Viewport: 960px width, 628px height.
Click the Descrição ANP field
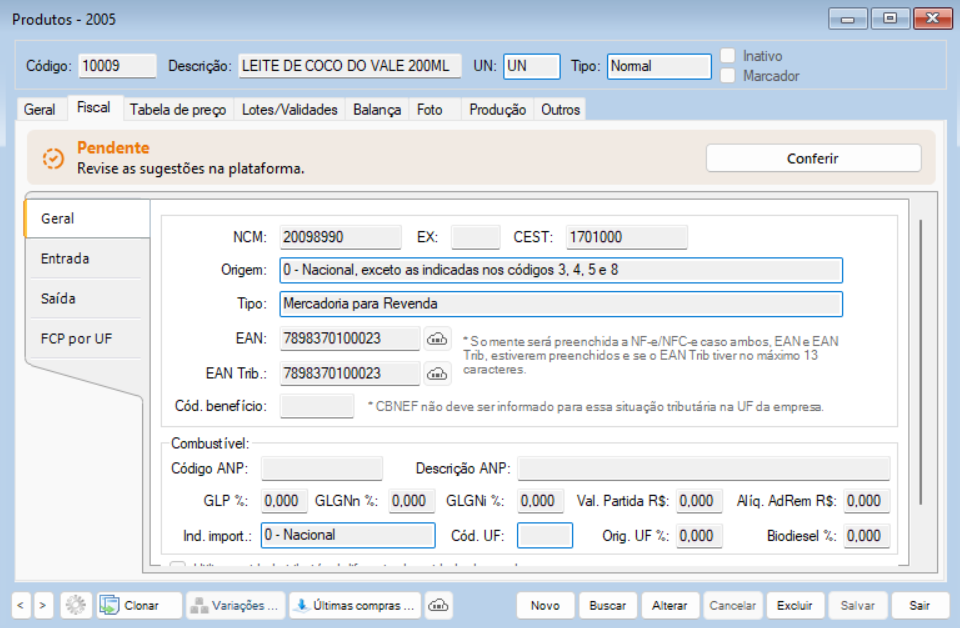703,468
